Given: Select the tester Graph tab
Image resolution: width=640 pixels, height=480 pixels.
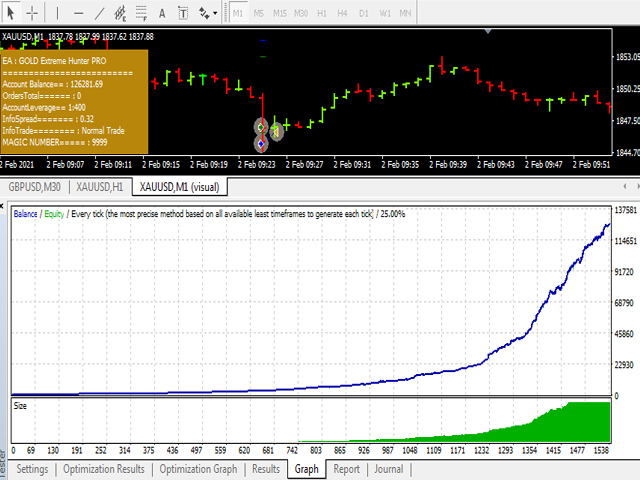Looking at the screenshot, I should coord(307,469).
